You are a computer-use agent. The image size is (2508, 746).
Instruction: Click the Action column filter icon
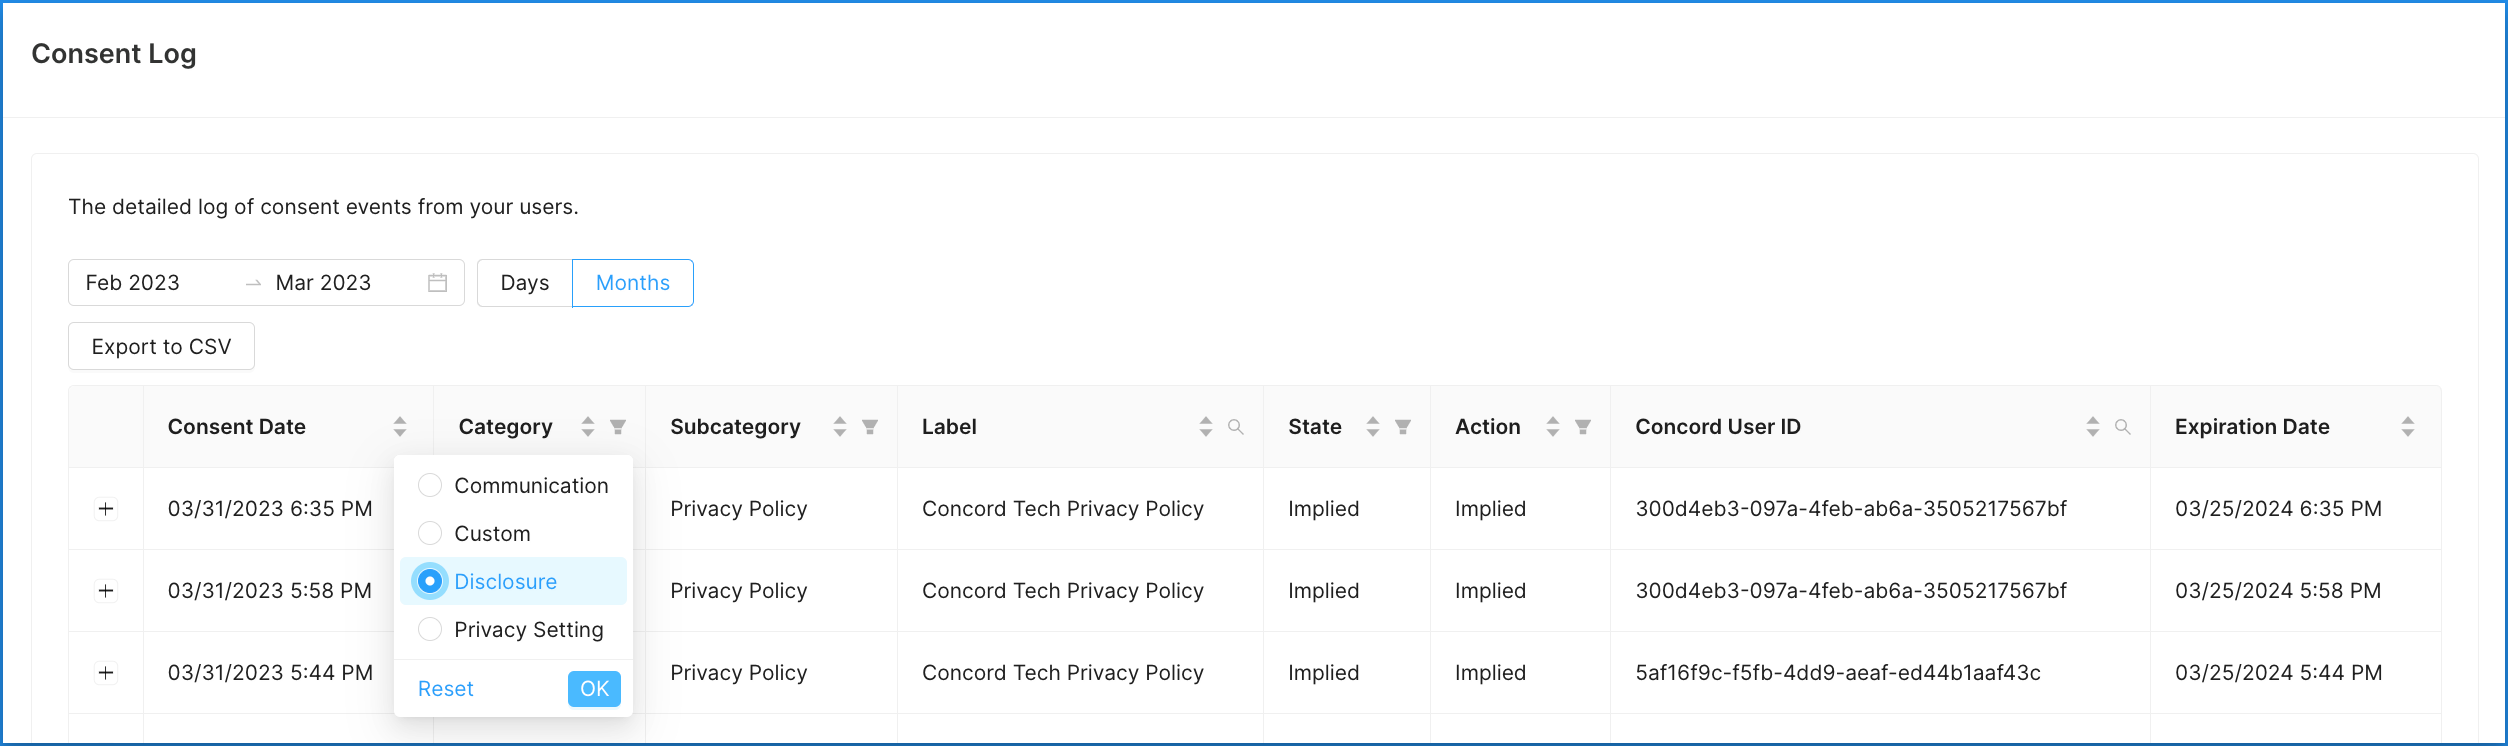pos(1582,426)
